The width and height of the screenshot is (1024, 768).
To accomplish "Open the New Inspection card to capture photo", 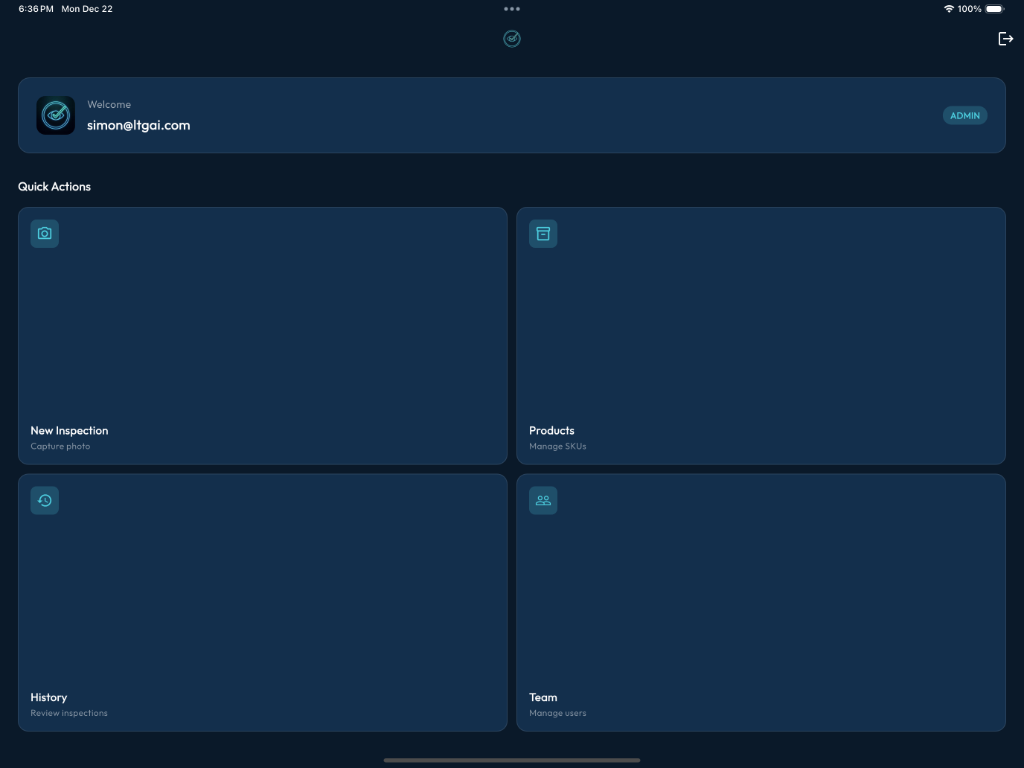I will point(263,336).
